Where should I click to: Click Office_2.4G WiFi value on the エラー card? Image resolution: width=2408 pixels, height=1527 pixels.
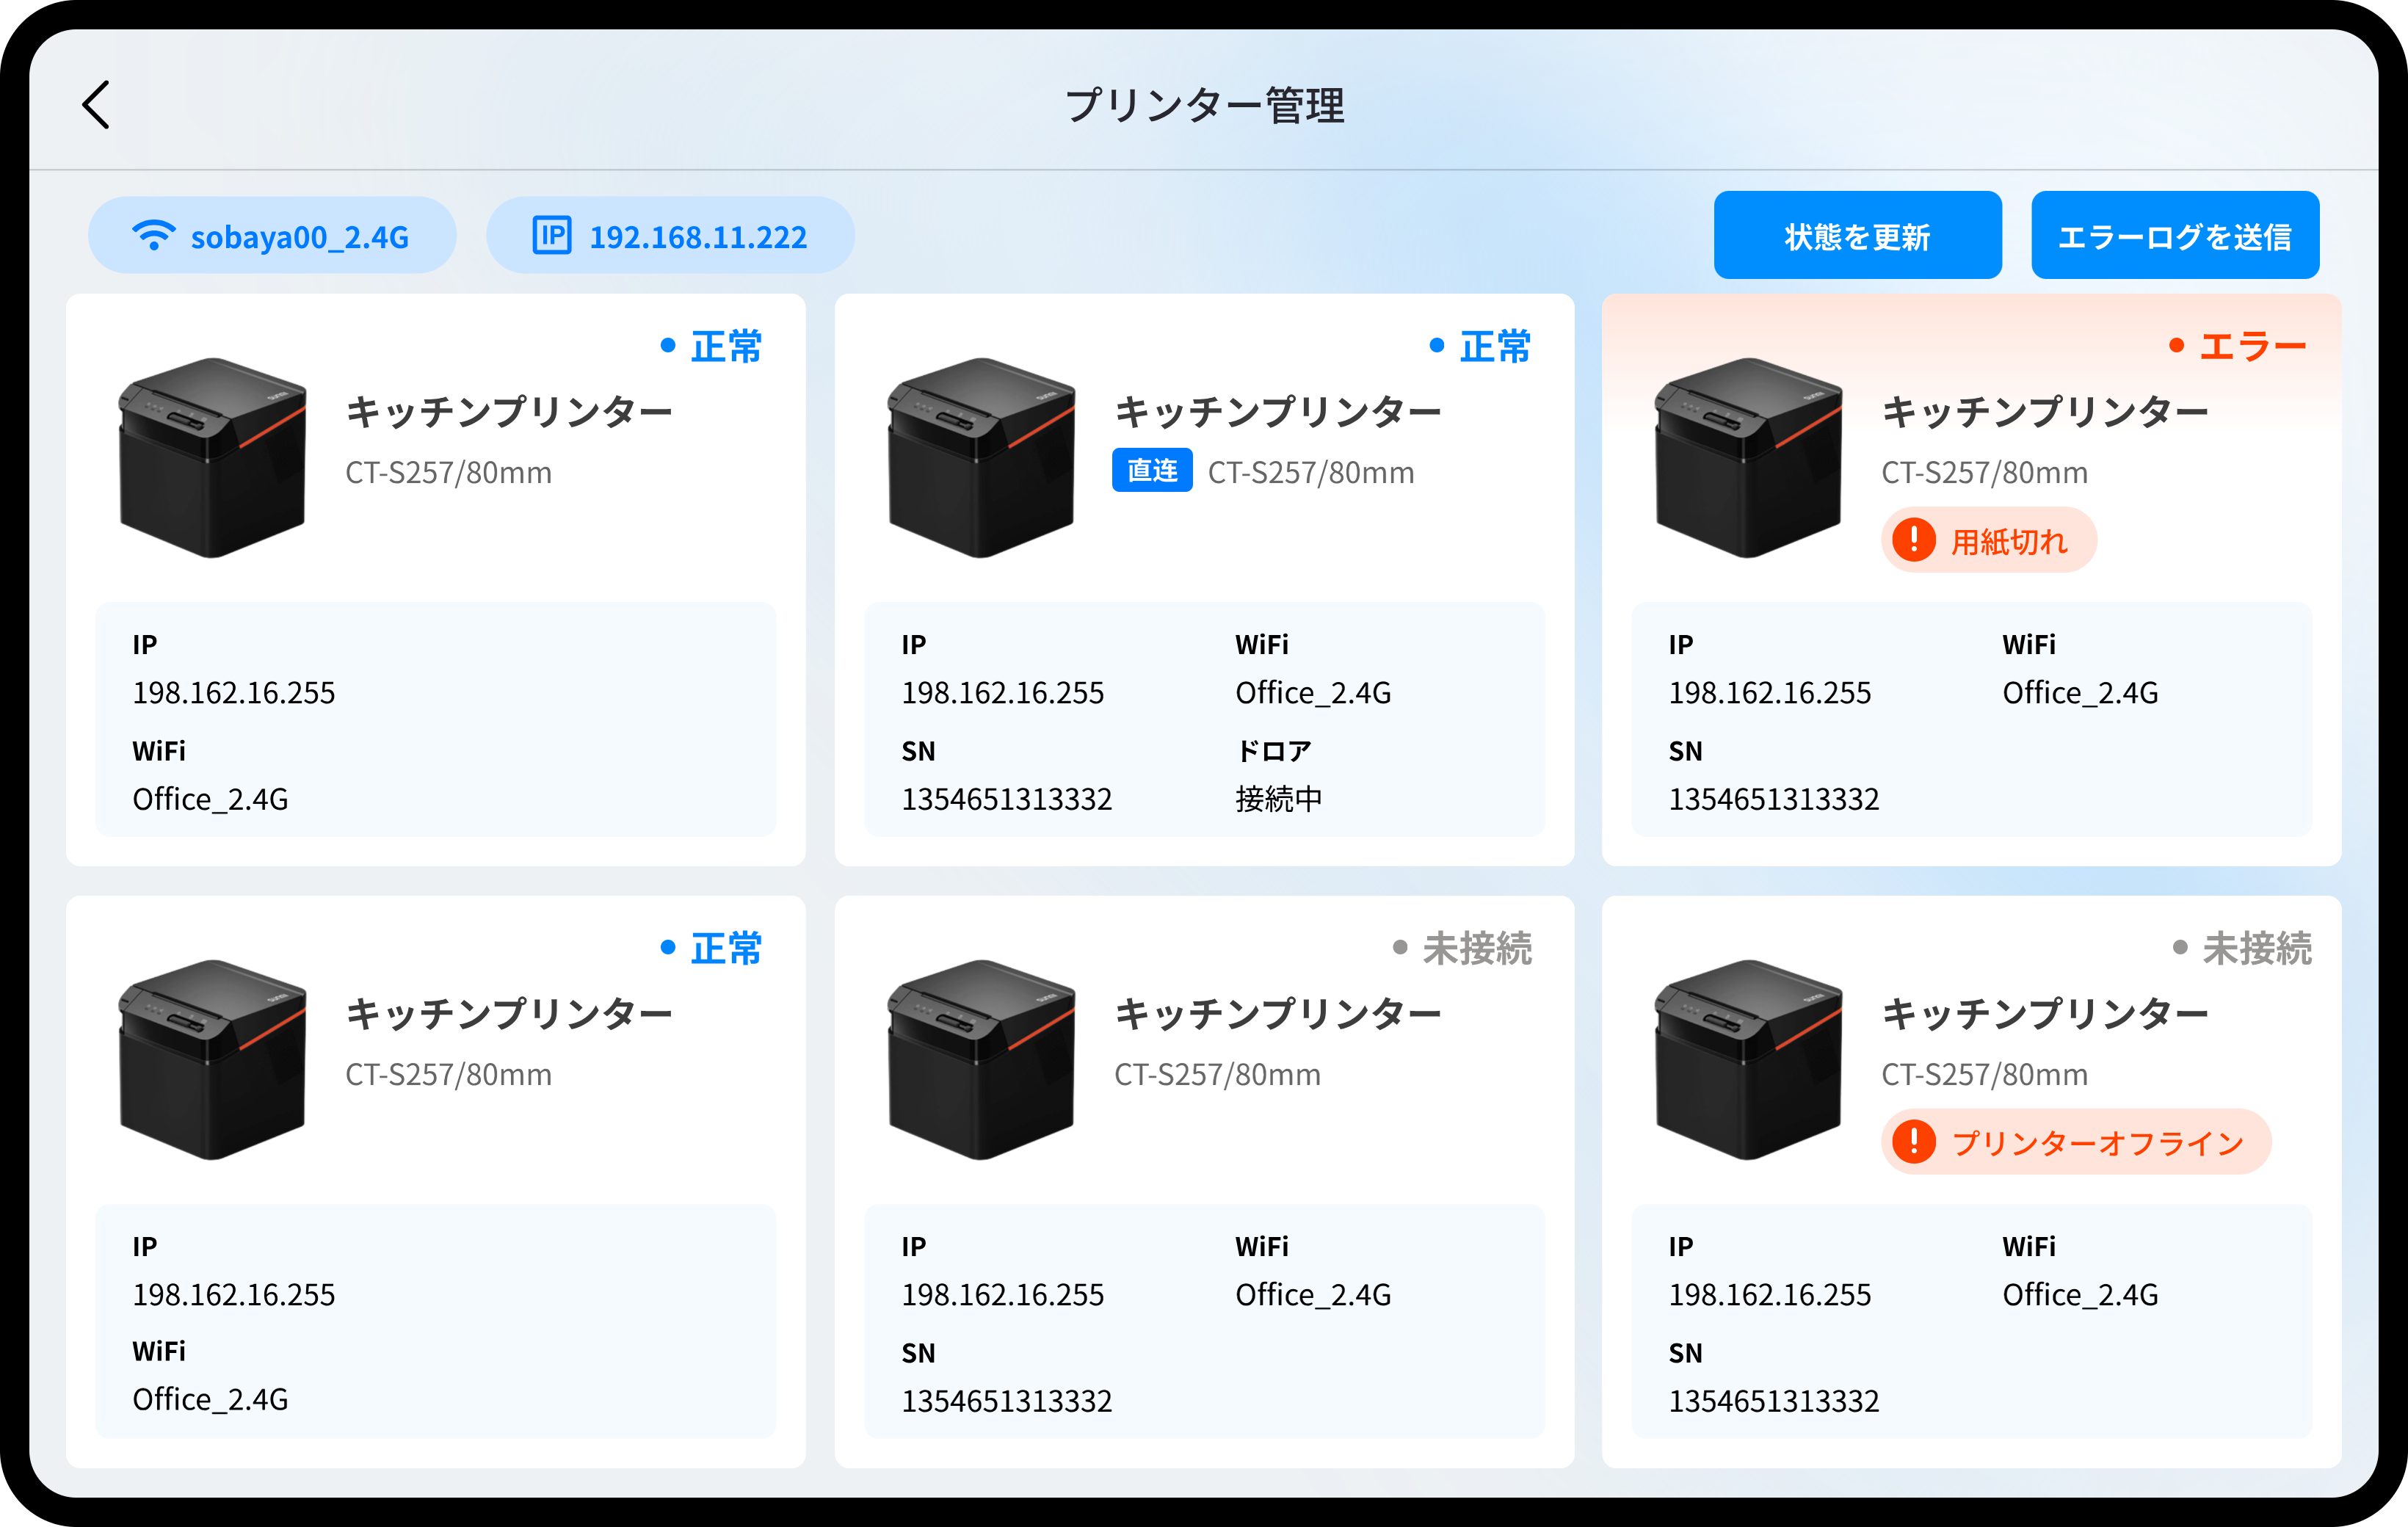click(x=2080, y=692)
